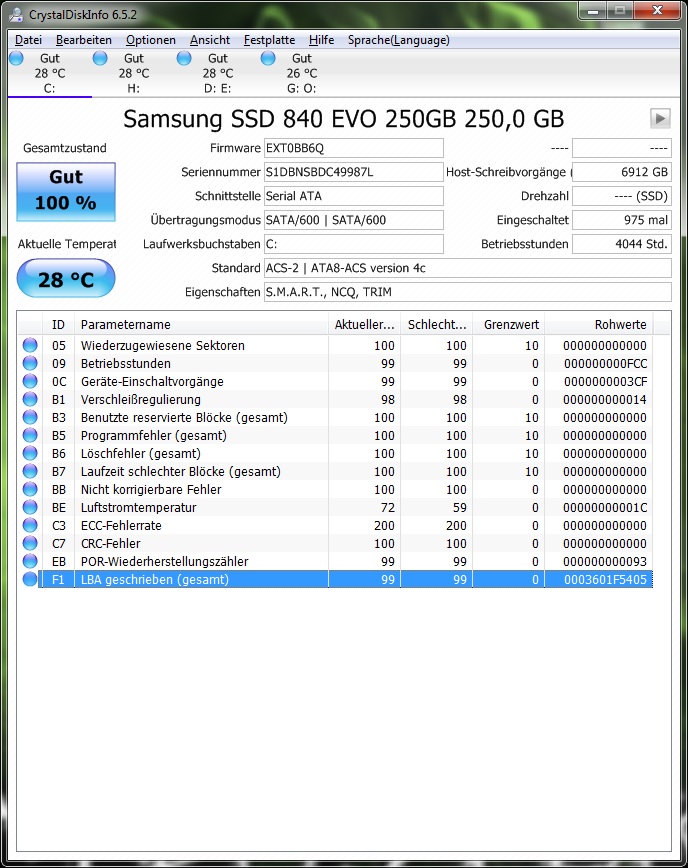This screenshot has height=868, width=688.
Task: Switch to the H: disk tab
Action: tap(133, 73)
